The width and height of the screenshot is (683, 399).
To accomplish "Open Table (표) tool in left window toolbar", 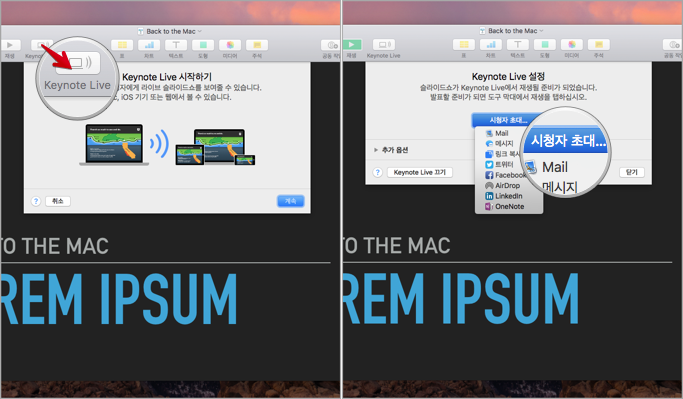I will pyautogui.click(x=122, y=45).
